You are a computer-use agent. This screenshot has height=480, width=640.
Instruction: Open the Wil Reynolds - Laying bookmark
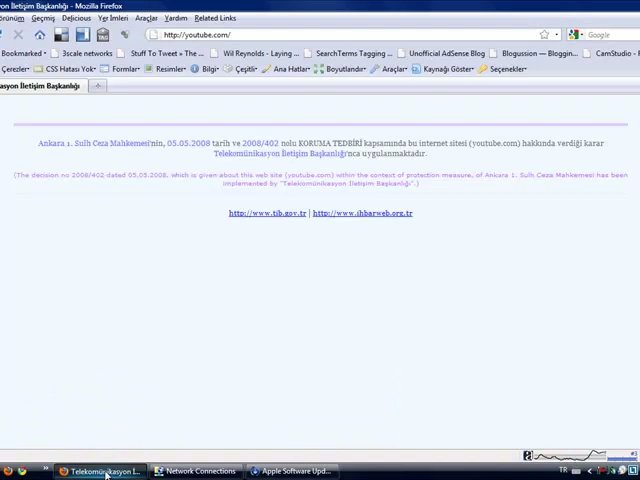(x=256, y=53)
